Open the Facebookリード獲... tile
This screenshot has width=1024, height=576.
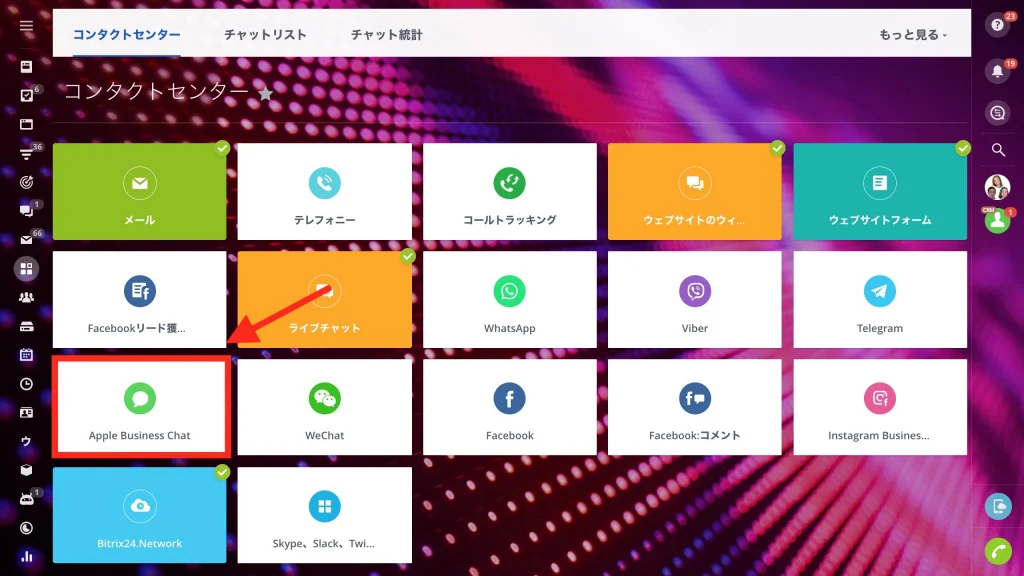[140, 299]
